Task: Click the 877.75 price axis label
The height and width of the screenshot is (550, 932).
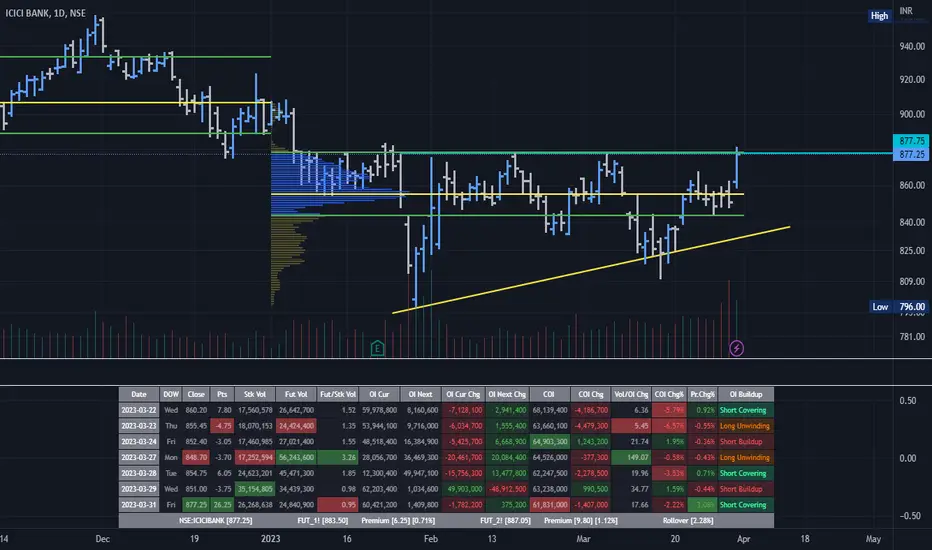Action: coord(911,141)
